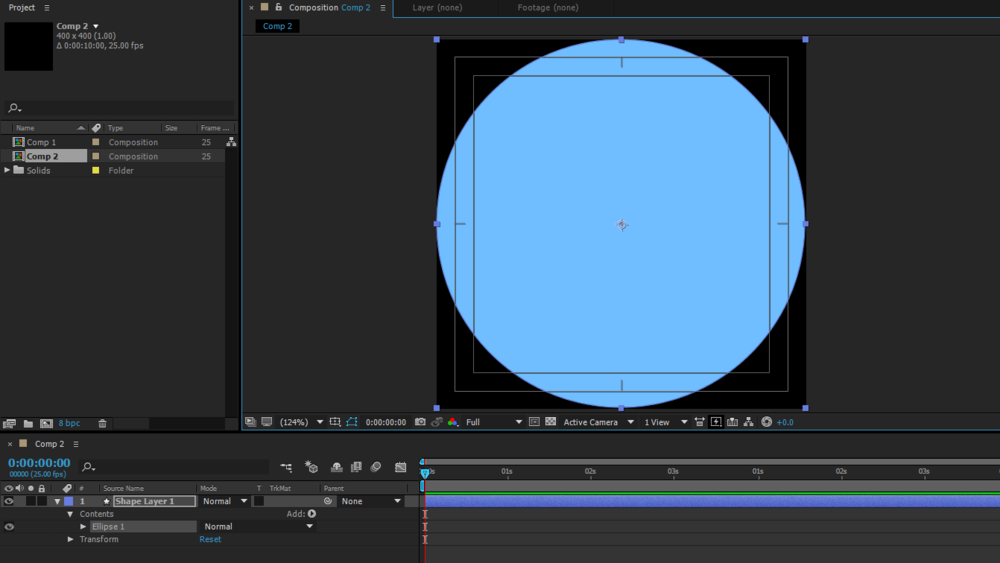Screen dimensions: 1000x563
Task: Toggle lock switch on Shape Layer 1
Action: (42, 501)
